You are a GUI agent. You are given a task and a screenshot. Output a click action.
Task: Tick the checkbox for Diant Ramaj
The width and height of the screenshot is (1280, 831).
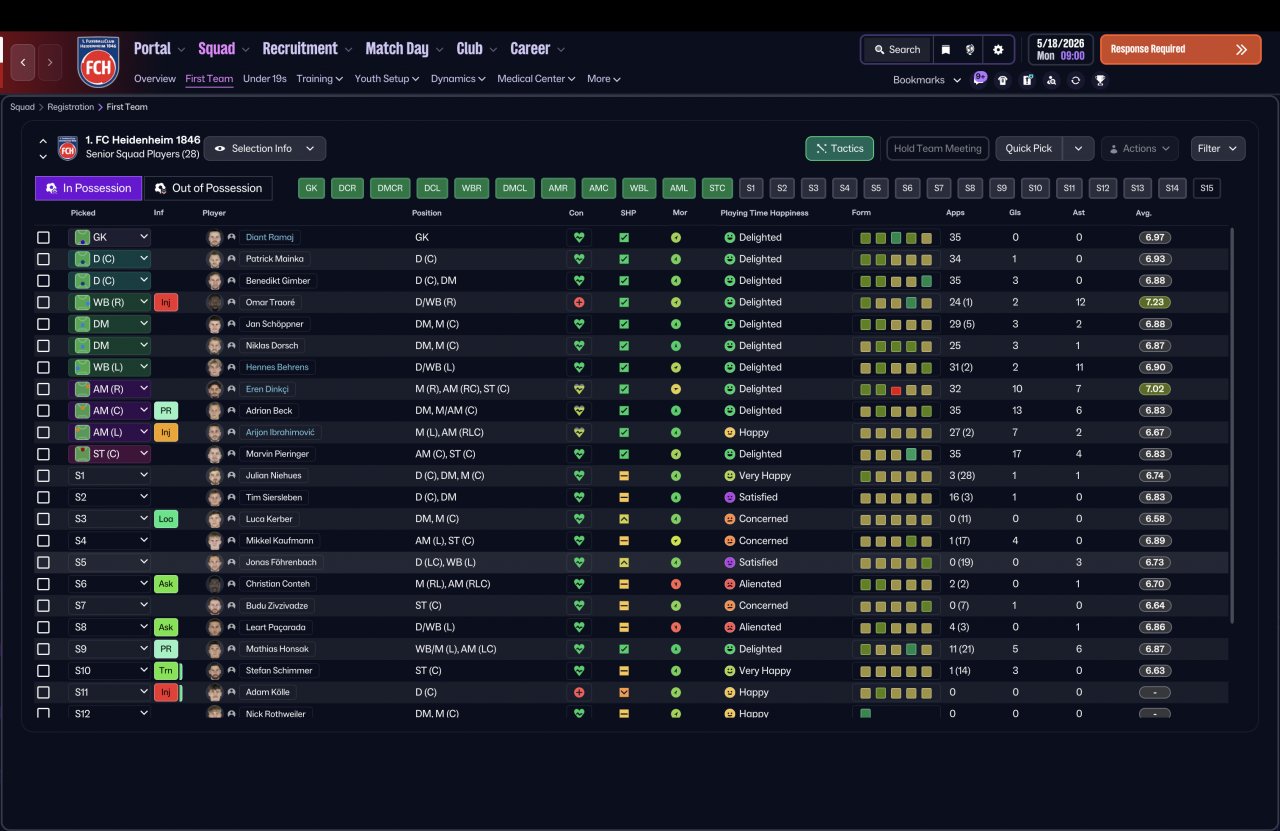pyautogui.click(x=43, y=238)
